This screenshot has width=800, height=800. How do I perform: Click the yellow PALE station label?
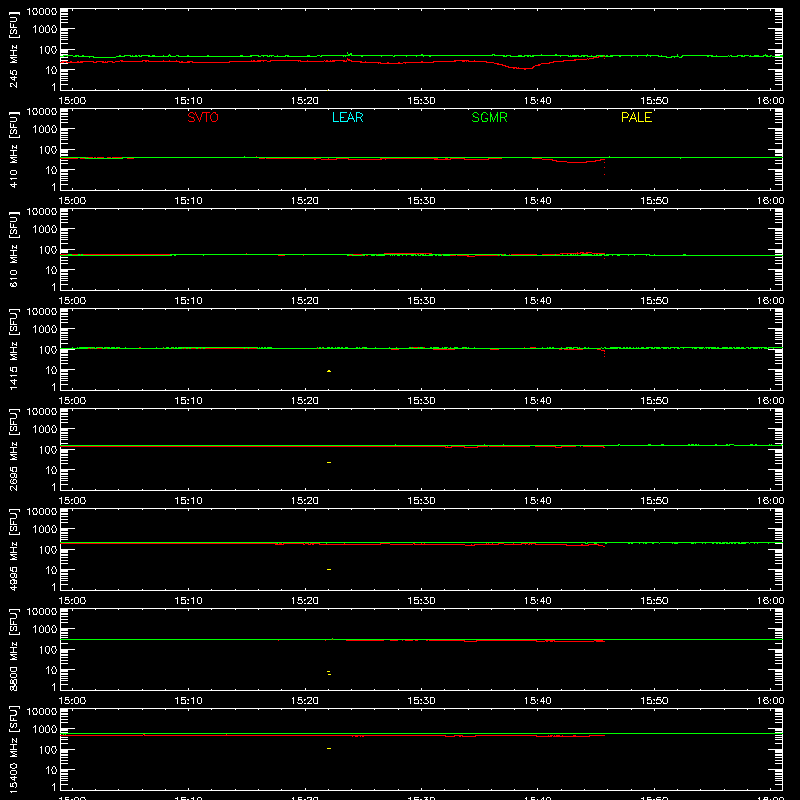(x=636, y=117)
